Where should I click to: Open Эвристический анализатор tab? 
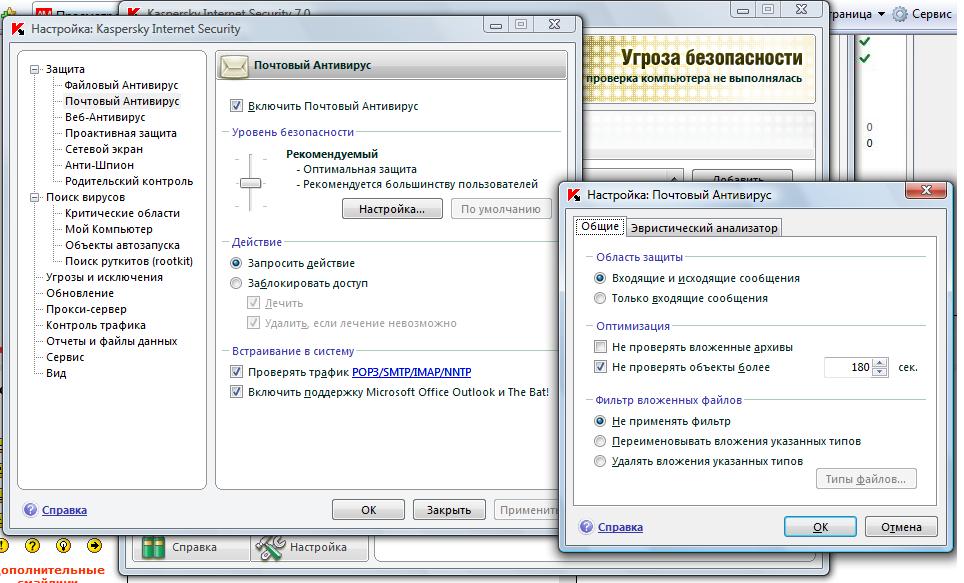click(704, 228)
